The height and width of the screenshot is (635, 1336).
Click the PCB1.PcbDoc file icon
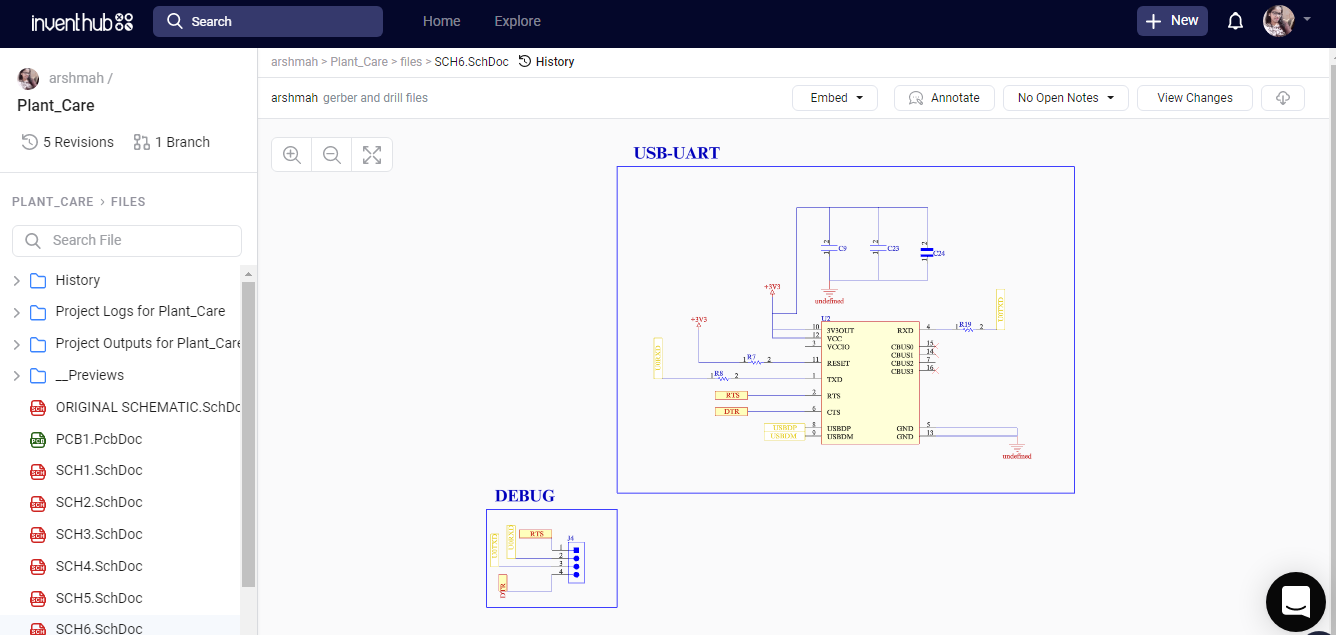coord(38,439)
